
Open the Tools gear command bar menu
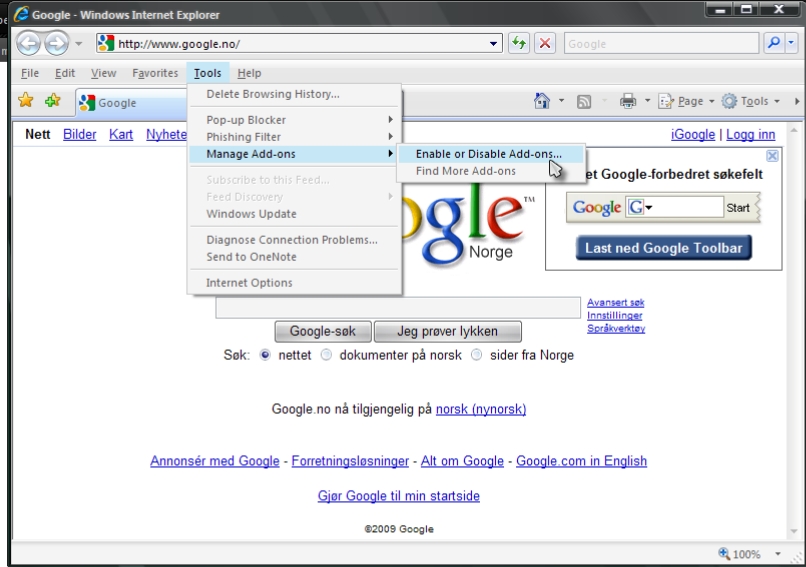point(750,101)
